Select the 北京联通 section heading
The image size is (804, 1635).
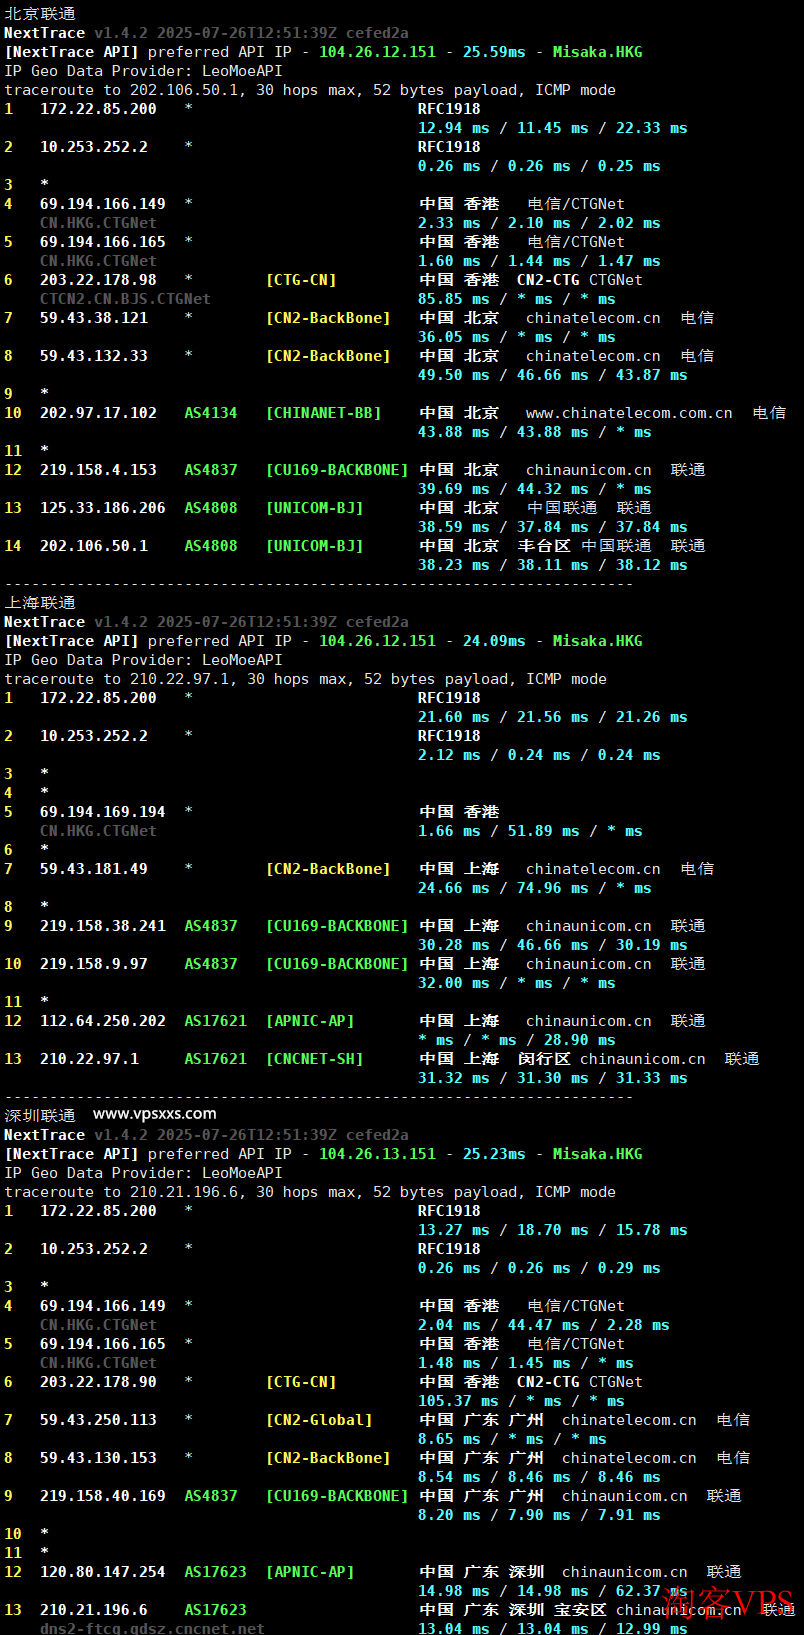pos(40,14)
